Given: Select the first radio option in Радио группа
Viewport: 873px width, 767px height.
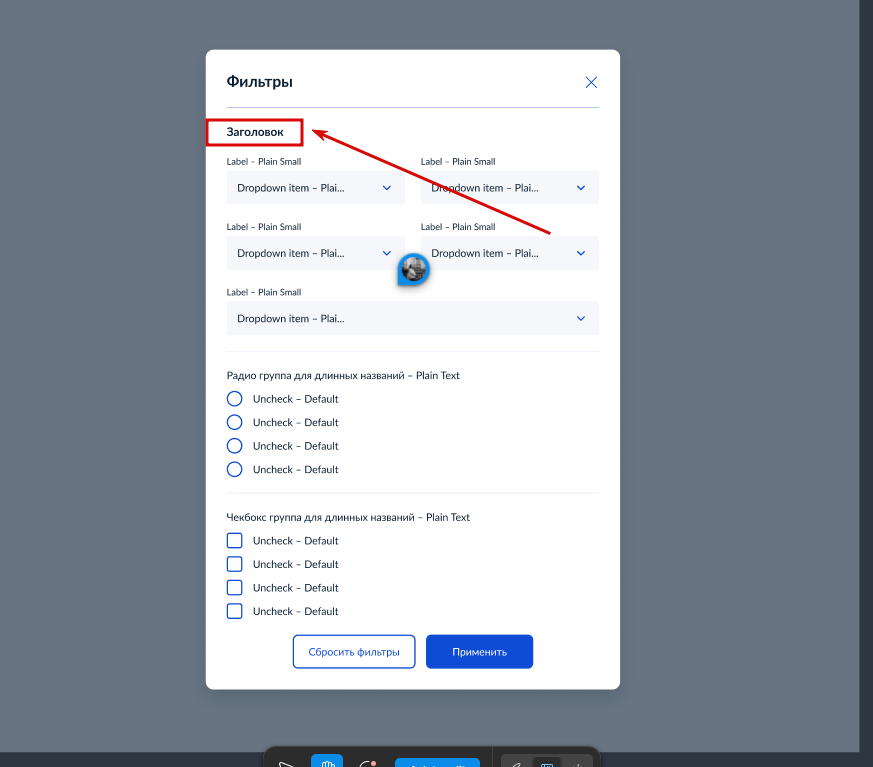Looking at the screenshot, I should tap(234, 399).
